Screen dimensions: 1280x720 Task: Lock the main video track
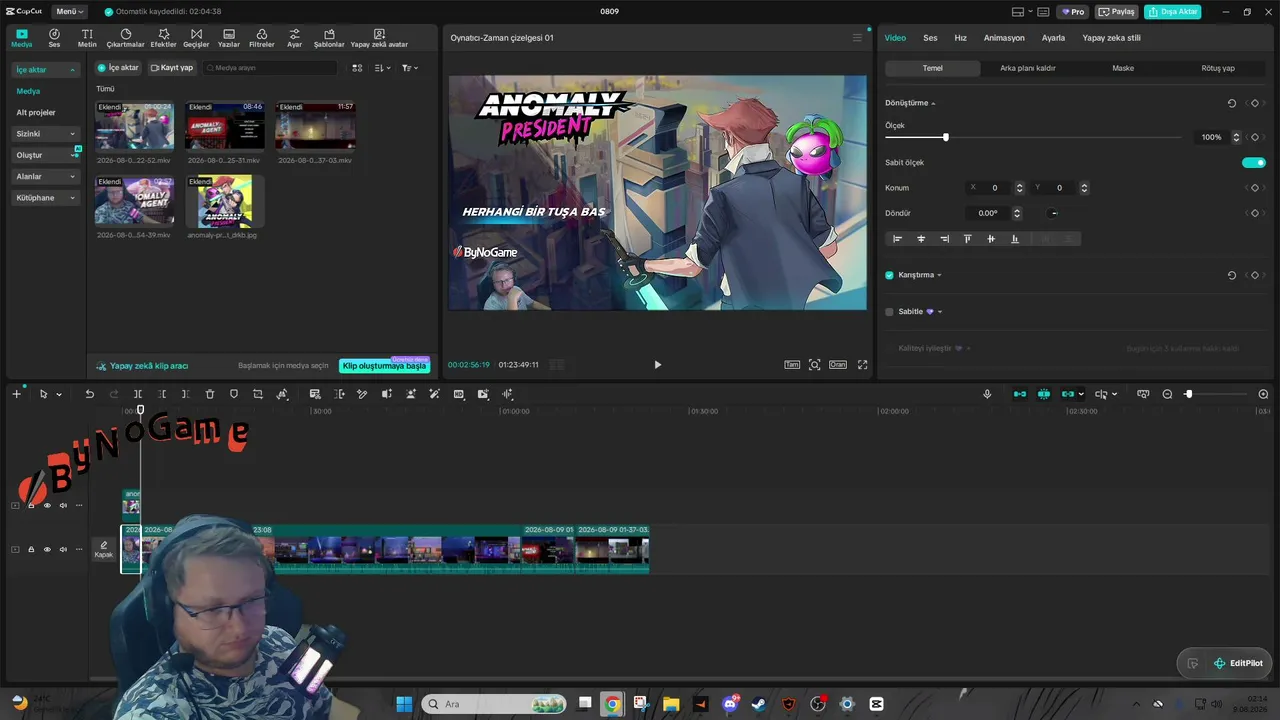pyautogui.click(x=31, y=549)
